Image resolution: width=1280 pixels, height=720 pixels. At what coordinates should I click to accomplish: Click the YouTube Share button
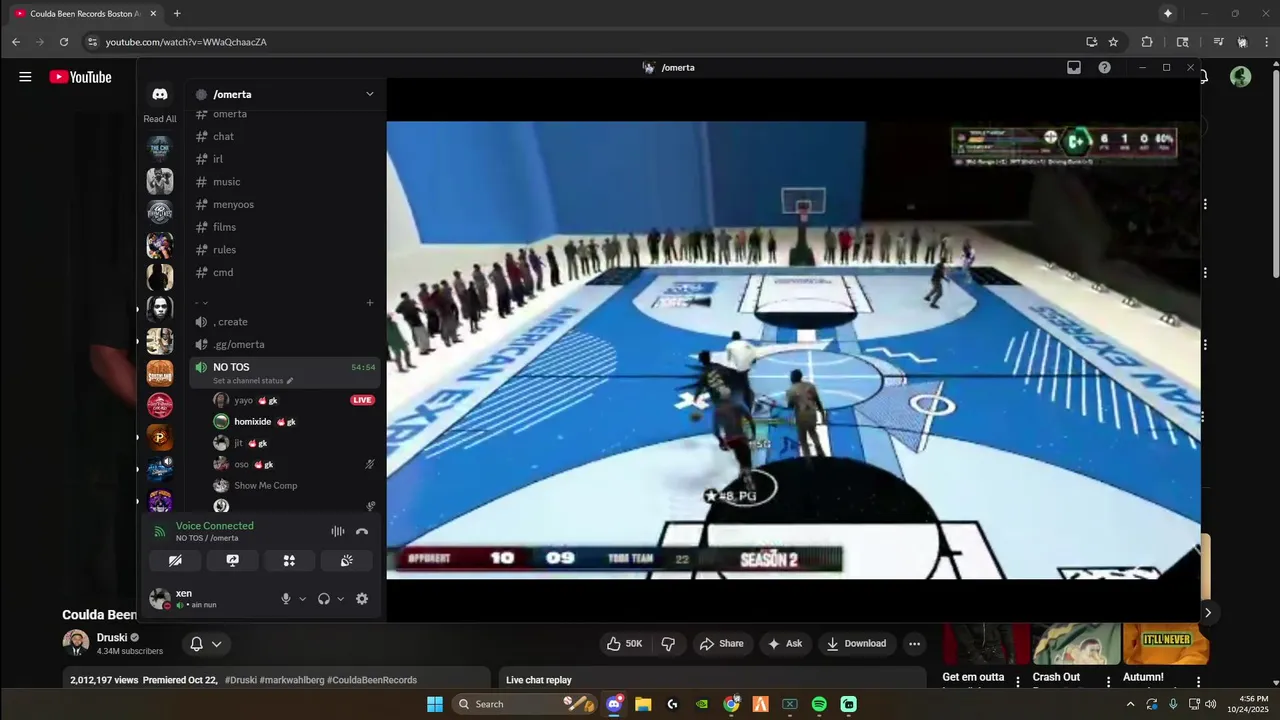click(x=721, y=644)
